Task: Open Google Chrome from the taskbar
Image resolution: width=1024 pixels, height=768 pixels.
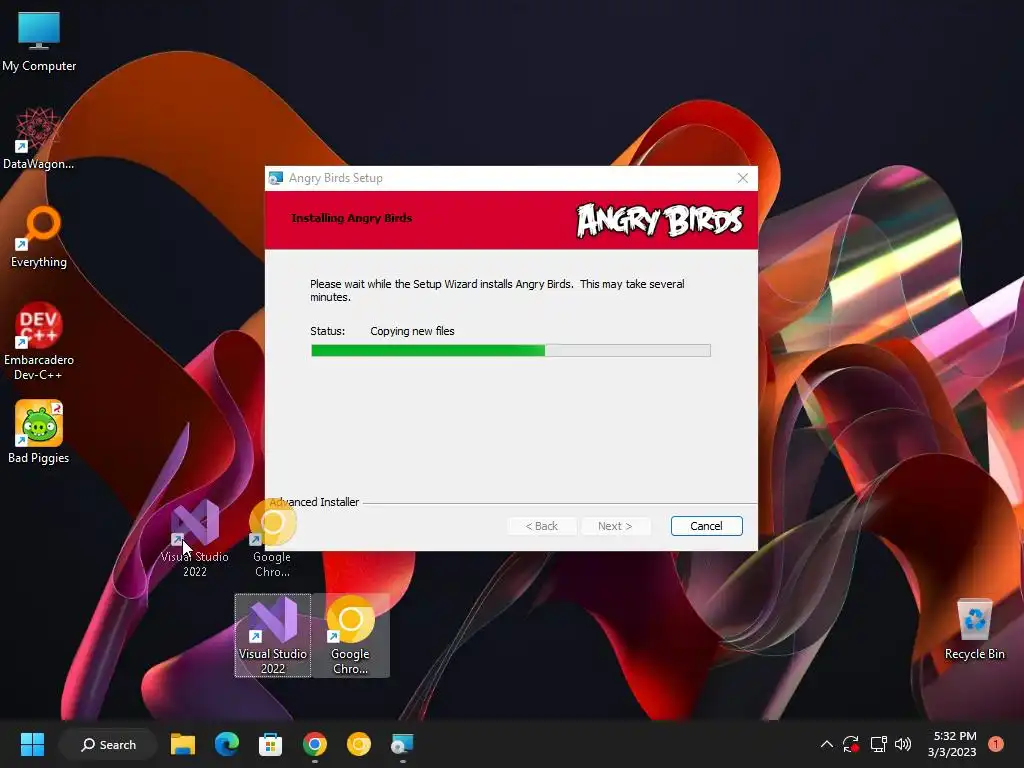Action: tap(315, 744)
